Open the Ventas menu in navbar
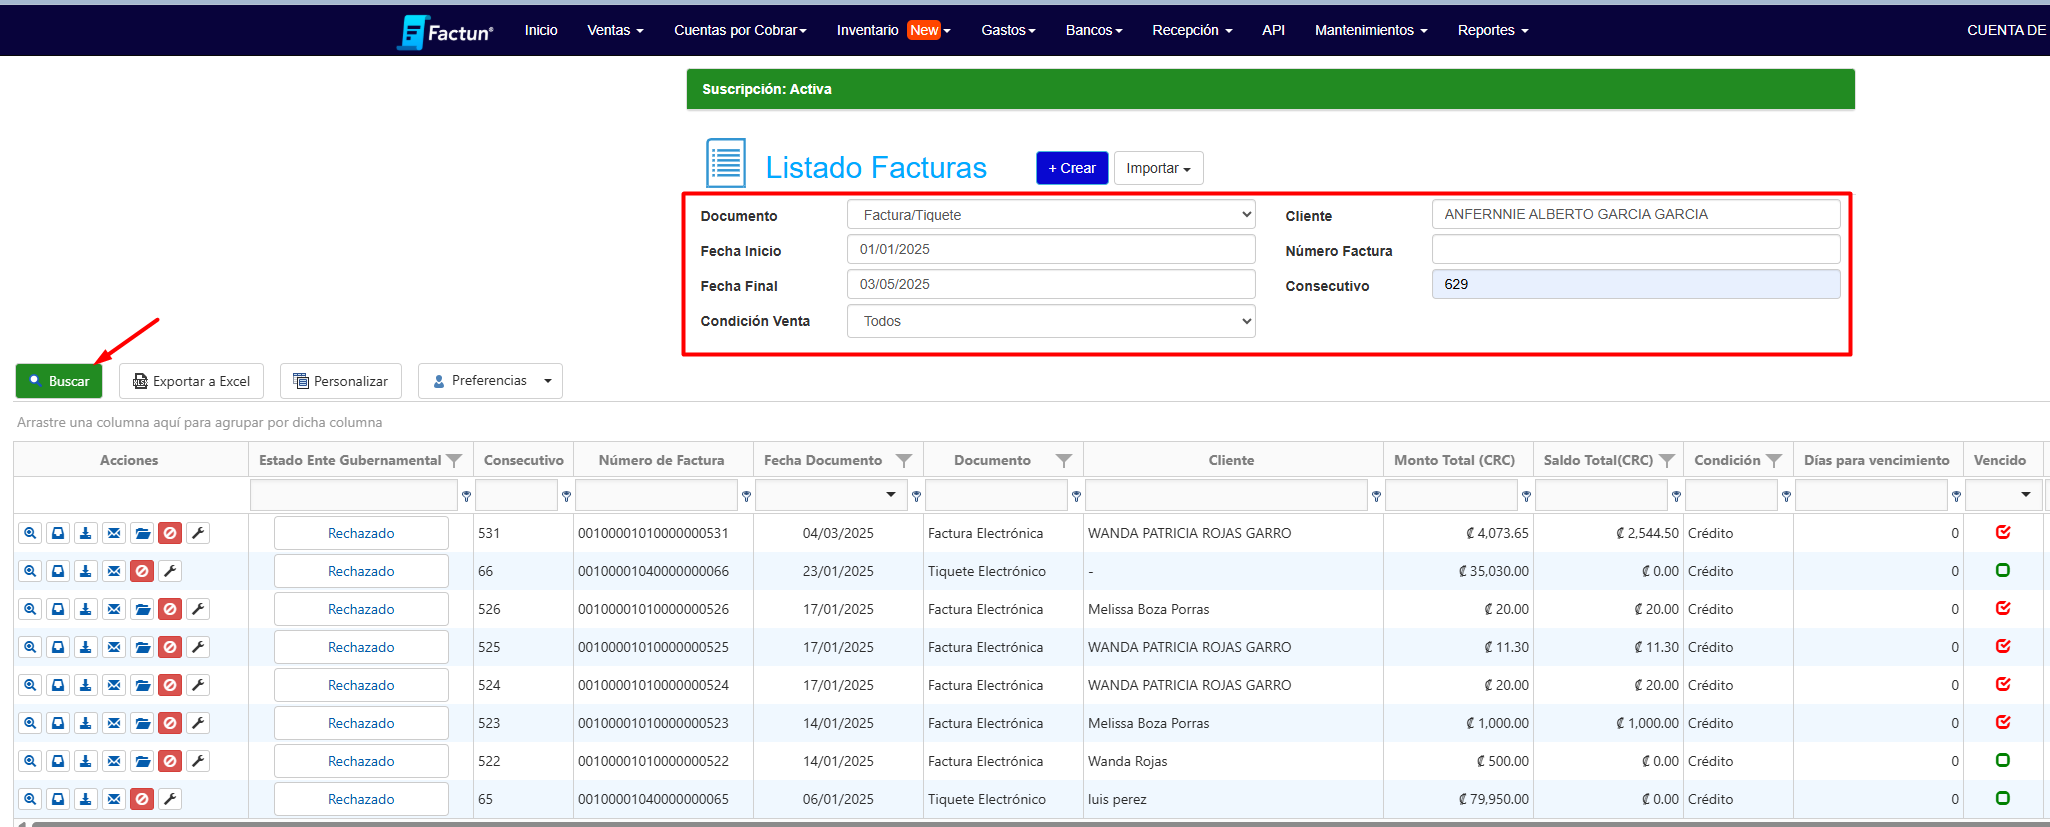Image resolution: width=2050 pixels, height=827 pixels. 614,30
